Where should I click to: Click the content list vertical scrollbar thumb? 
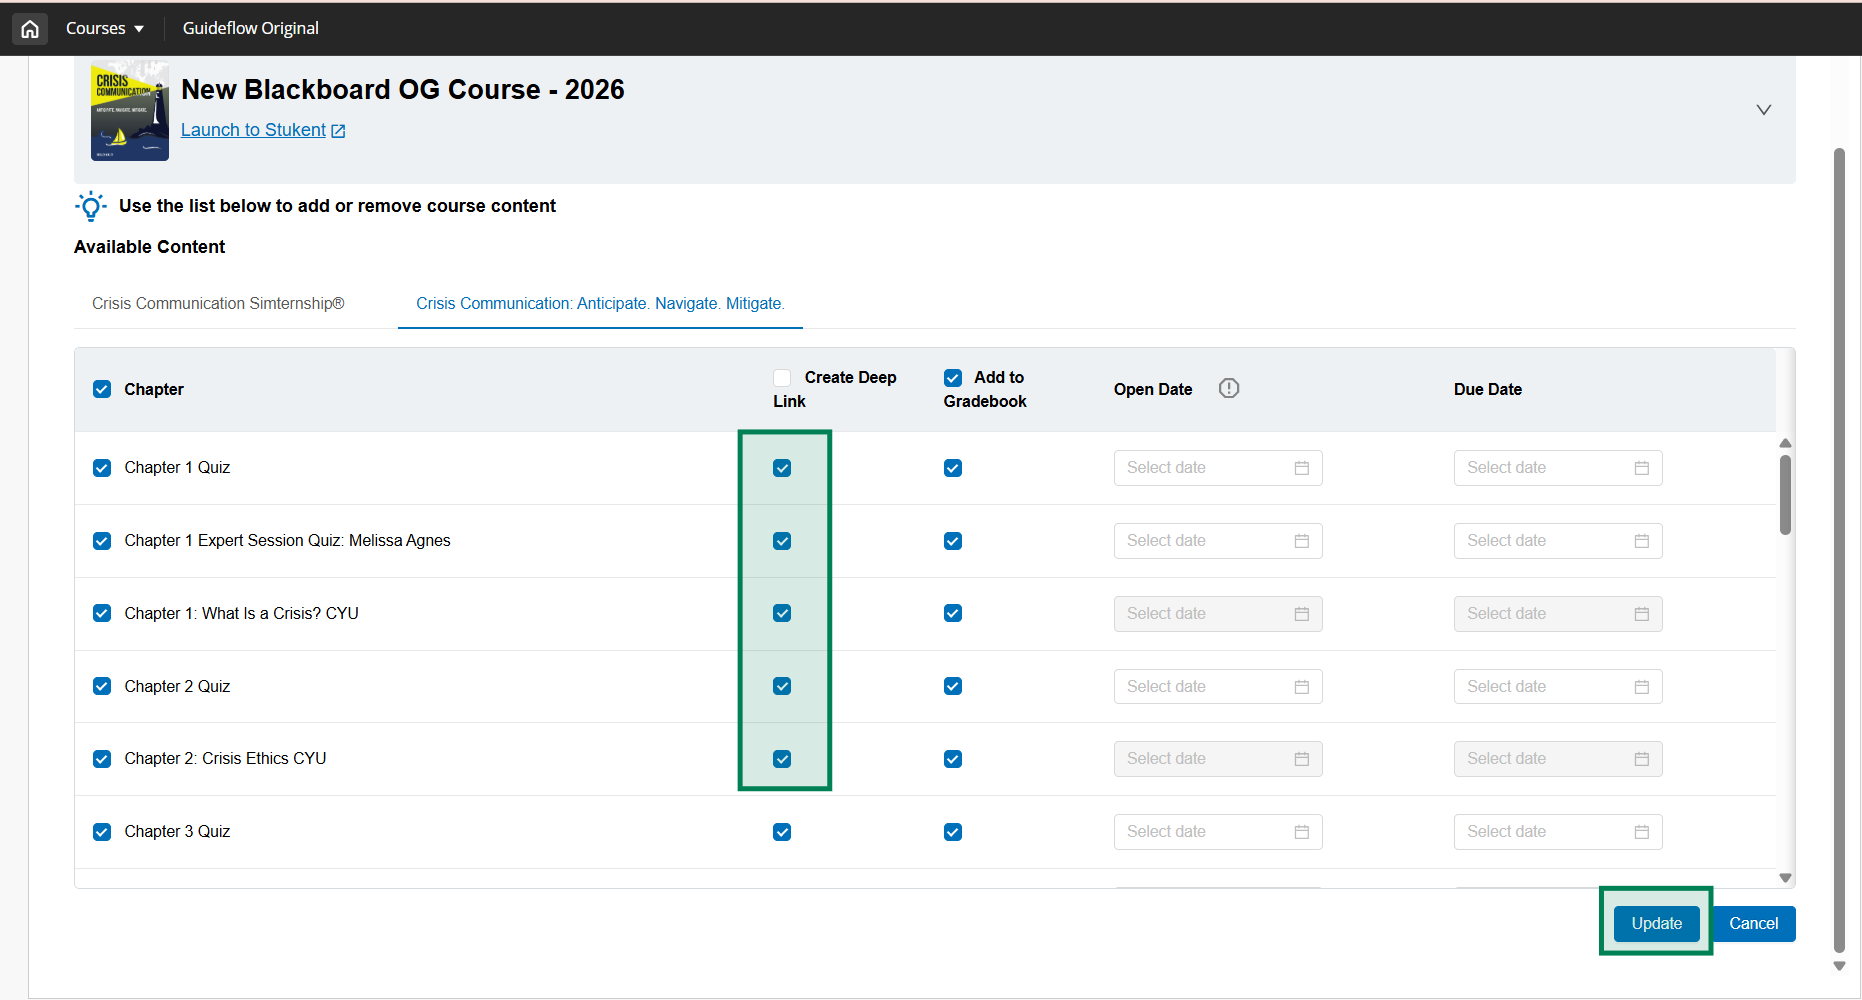(x=1785, y=495)
